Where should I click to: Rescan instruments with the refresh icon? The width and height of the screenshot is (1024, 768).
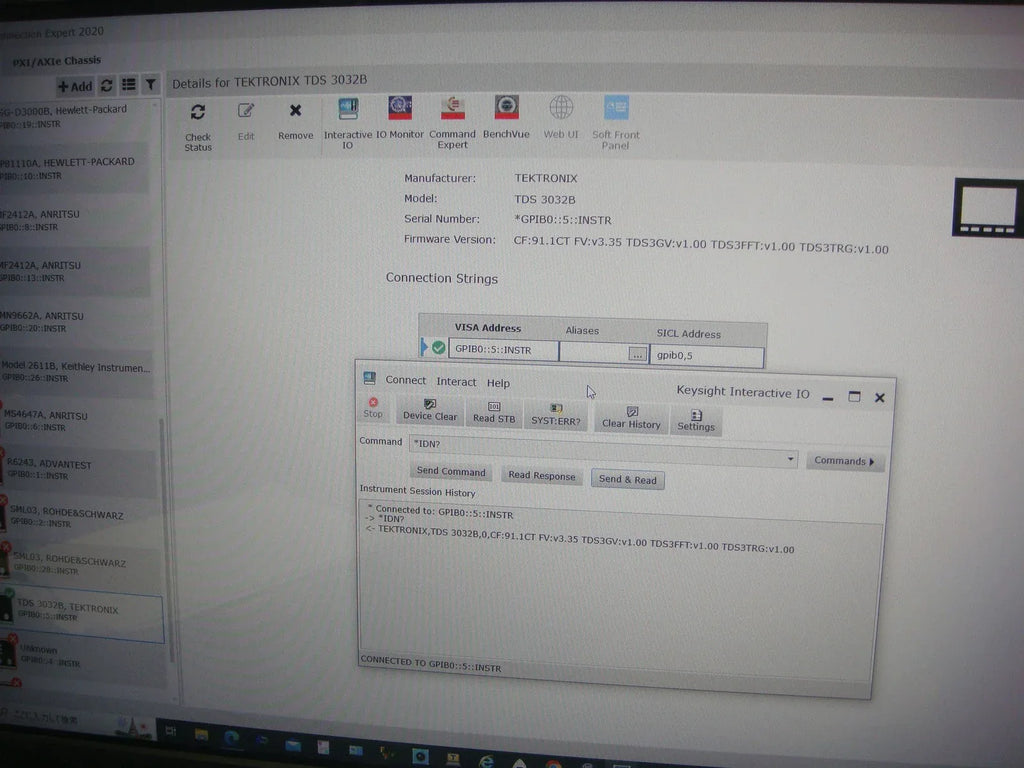tap(107, 86)
